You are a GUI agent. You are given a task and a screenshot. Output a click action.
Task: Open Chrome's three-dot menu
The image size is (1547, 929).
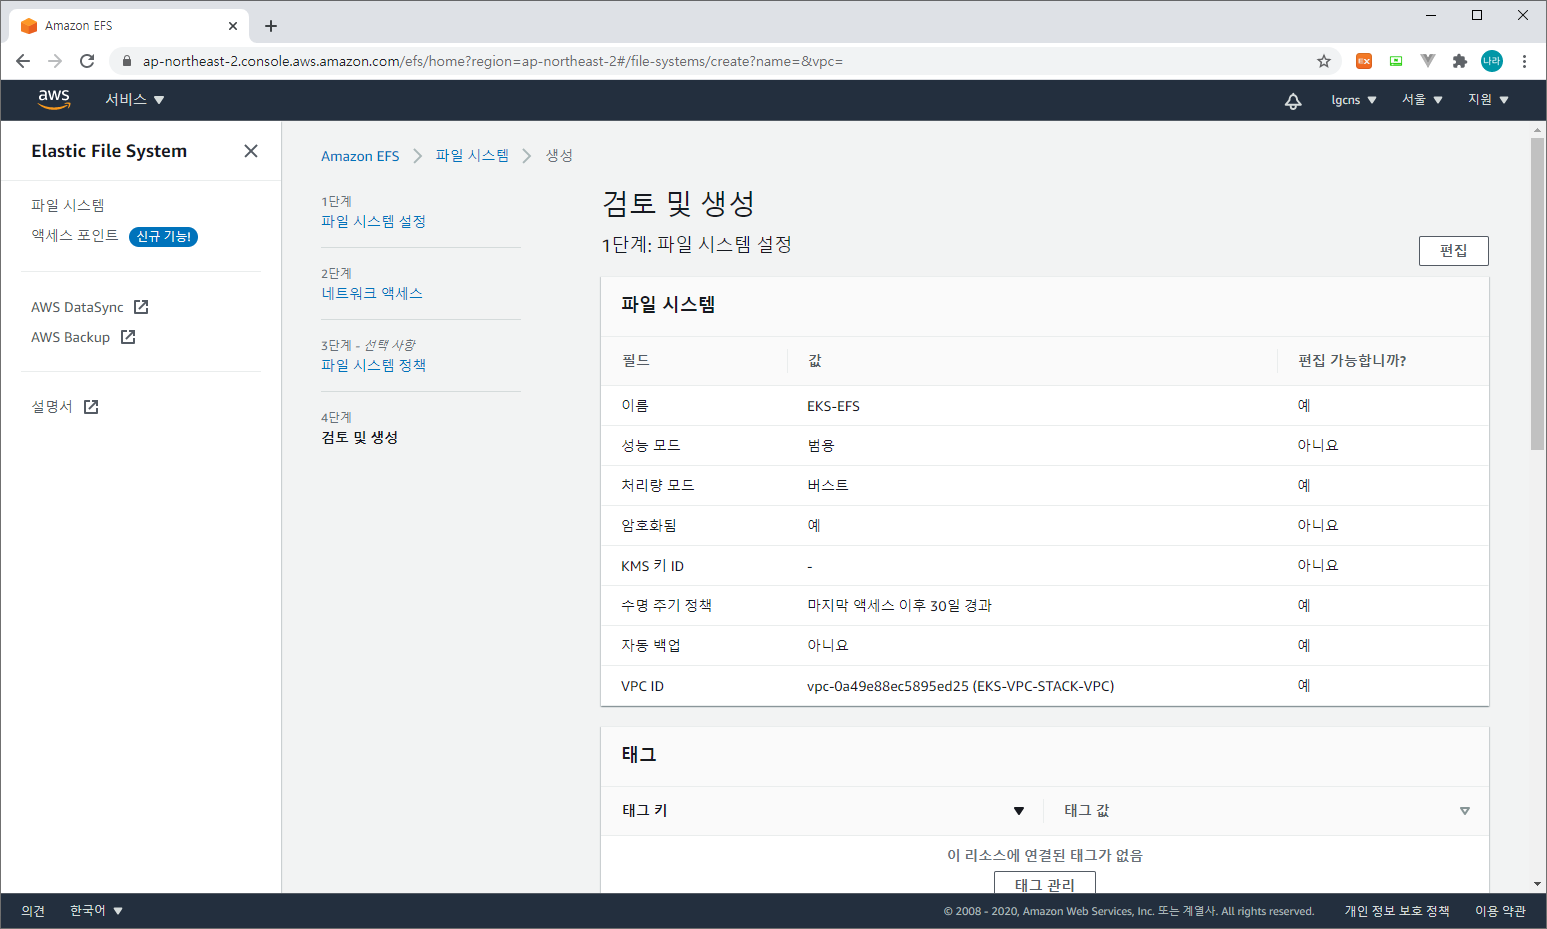point(1524,61)
